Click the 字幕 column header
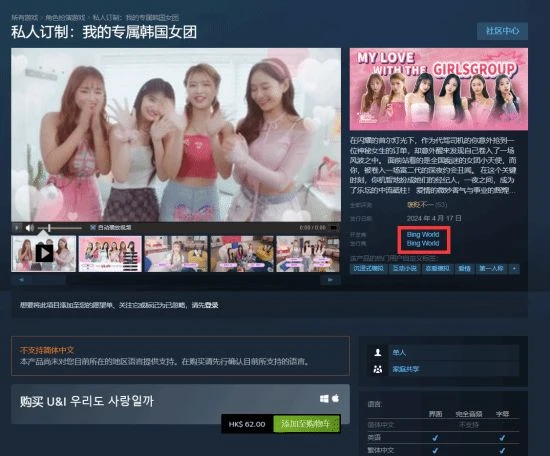This screenshot has width=550, height=456. coord(502,414)
